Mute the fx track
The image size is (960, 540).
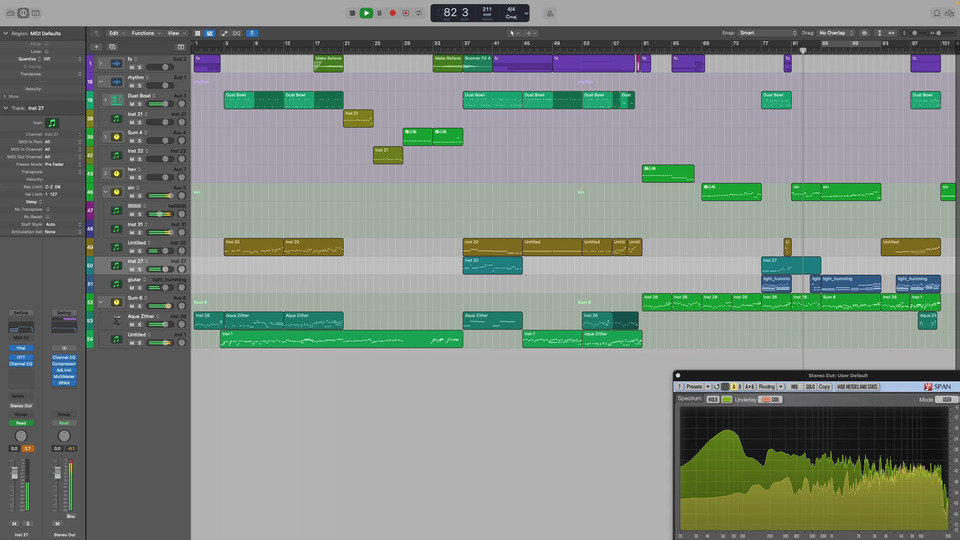tap(132, 67)
